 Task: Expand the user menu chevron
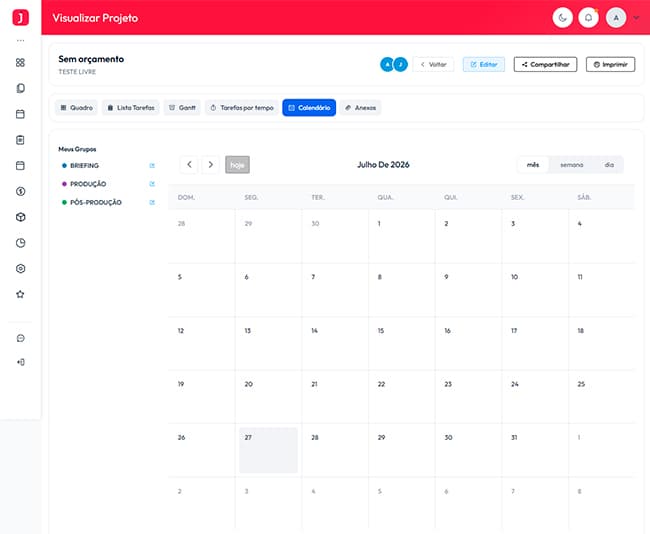tap(636, 18)
